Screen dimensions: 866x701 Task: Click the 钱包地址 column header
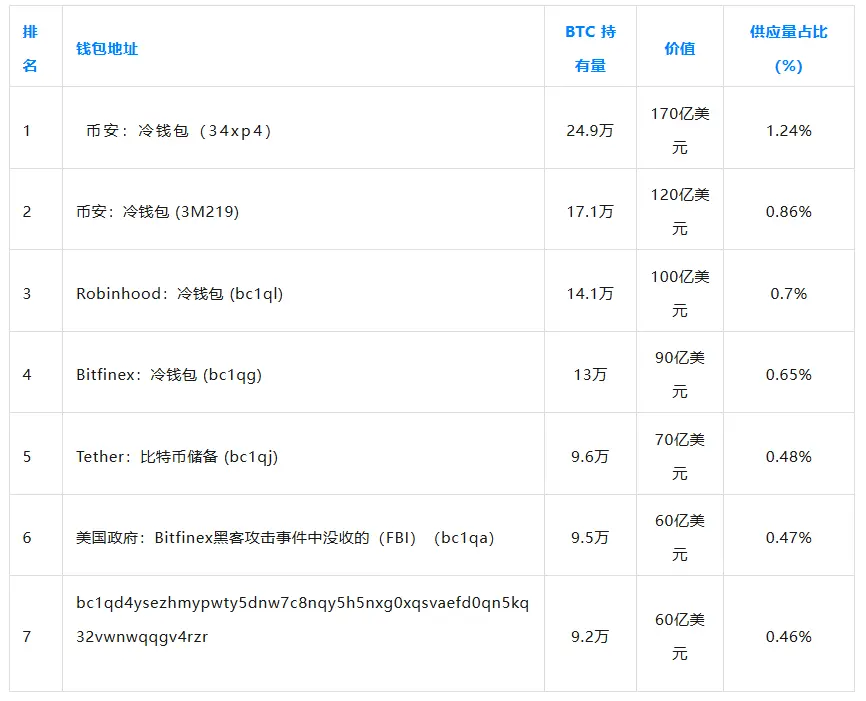(107, 48)
